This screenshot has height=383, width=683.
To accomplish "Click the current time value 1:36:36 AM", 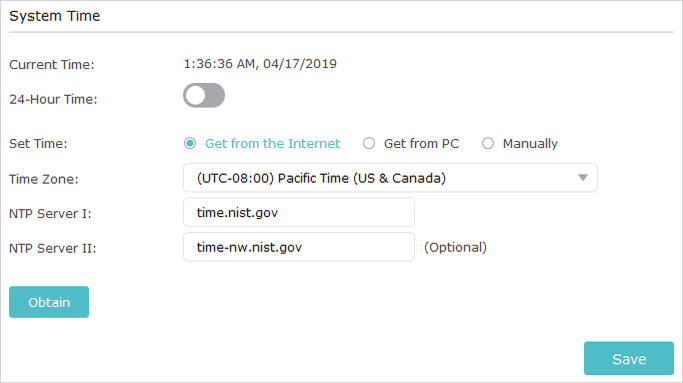I will click(220, 64).
